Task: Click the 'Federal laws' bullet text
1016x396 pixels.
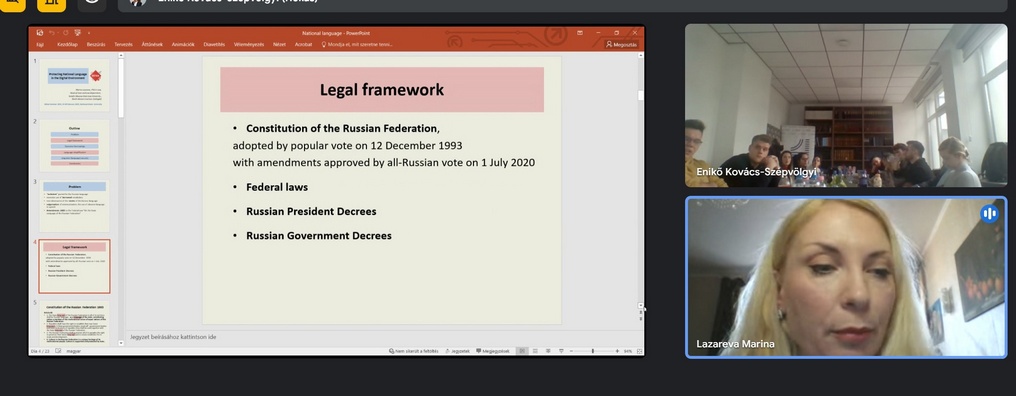Action: point(277,187)
